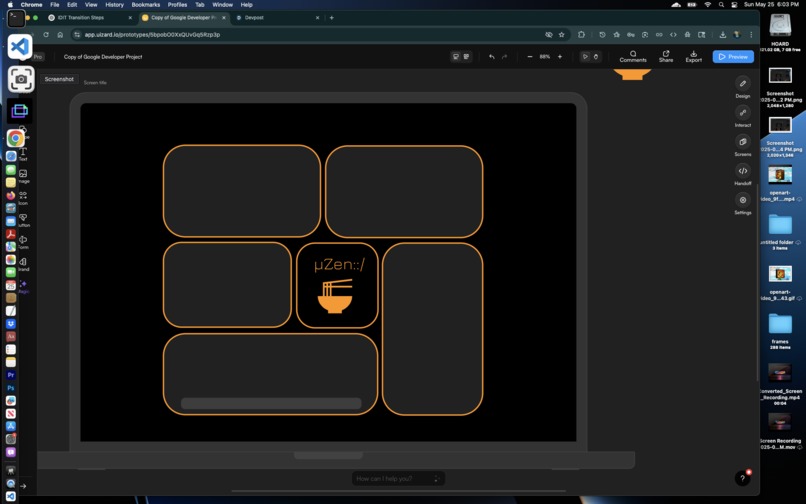Click the hidden-eye icon in address bar

click(548, 34)
